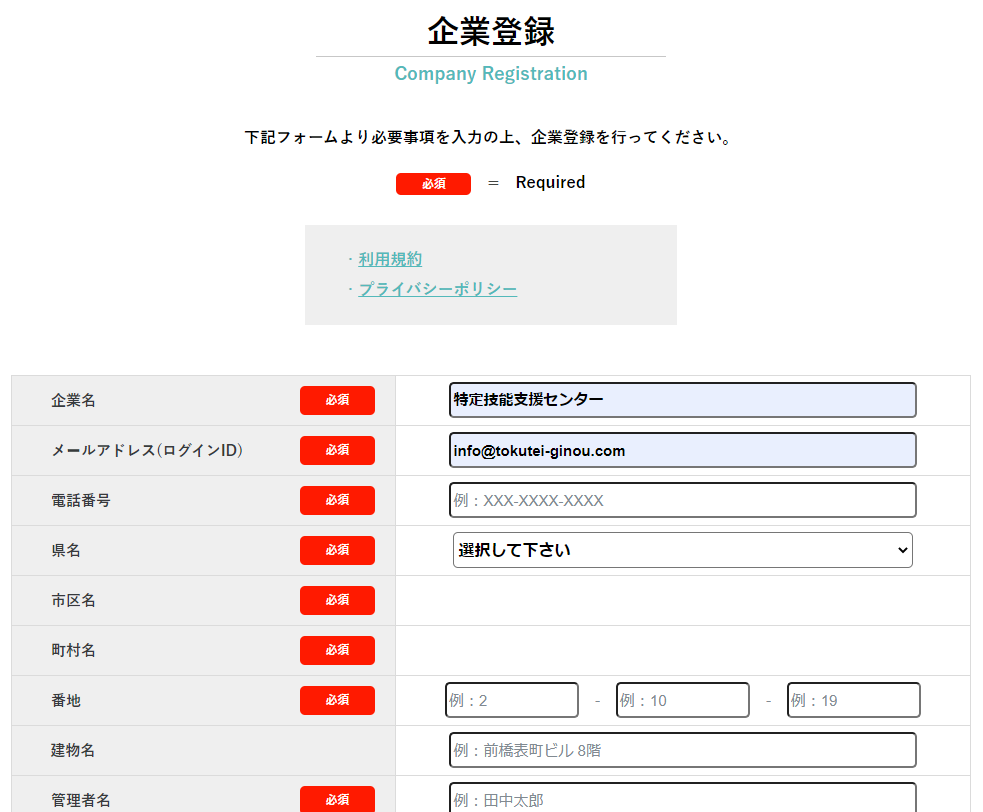Click the 必須 legend badge above the links
The width and height of the screenshot is (983, 812).
point(433,184)
